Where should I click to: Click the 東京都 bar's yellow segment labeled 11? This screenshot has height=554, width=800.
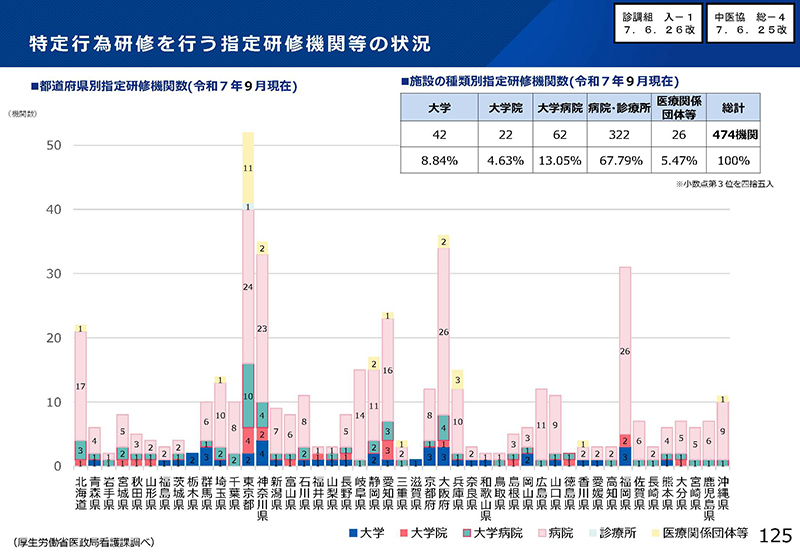pos(247,167)
